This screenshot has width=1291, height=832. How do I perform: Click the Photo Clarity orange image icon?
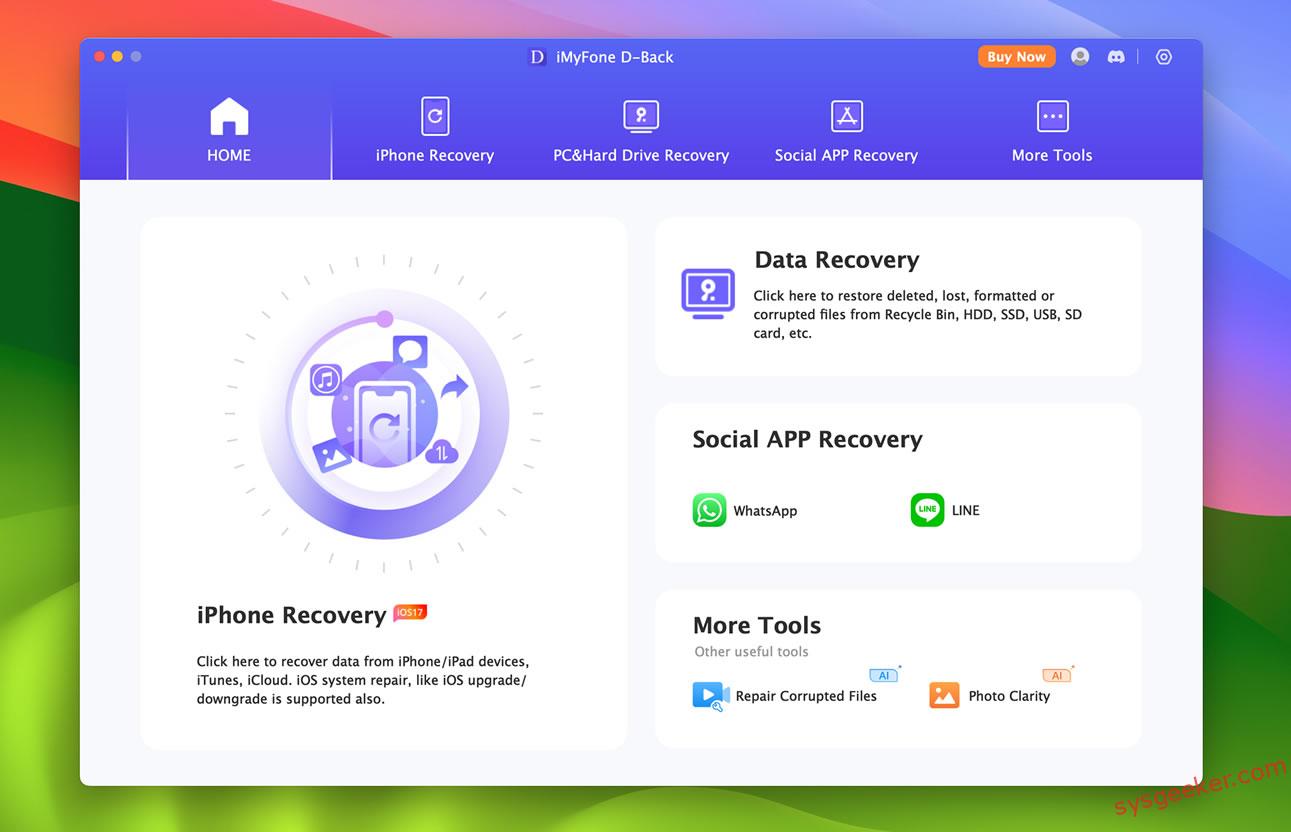pyautogui.click(x=944, y=695)
